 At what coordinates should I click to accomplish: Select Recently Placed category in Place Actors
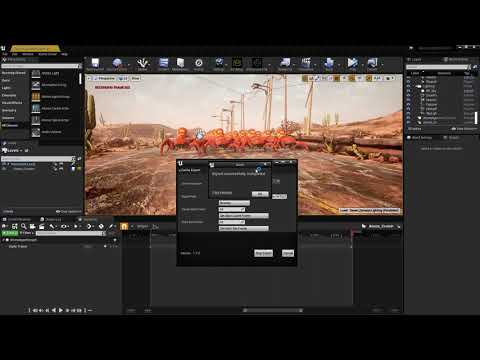(14, 73)
